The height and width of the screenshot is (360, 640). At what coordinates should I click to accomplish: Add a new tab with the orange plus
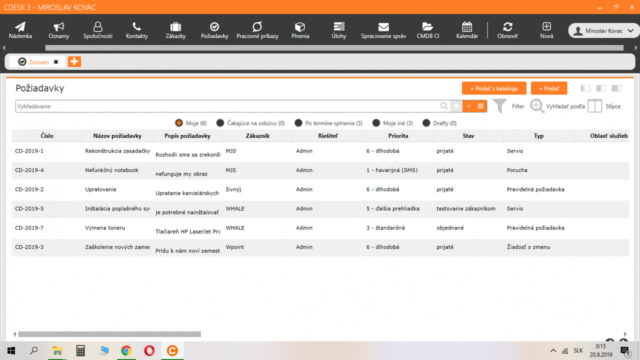pyautogui.click(x=74, y=62)
